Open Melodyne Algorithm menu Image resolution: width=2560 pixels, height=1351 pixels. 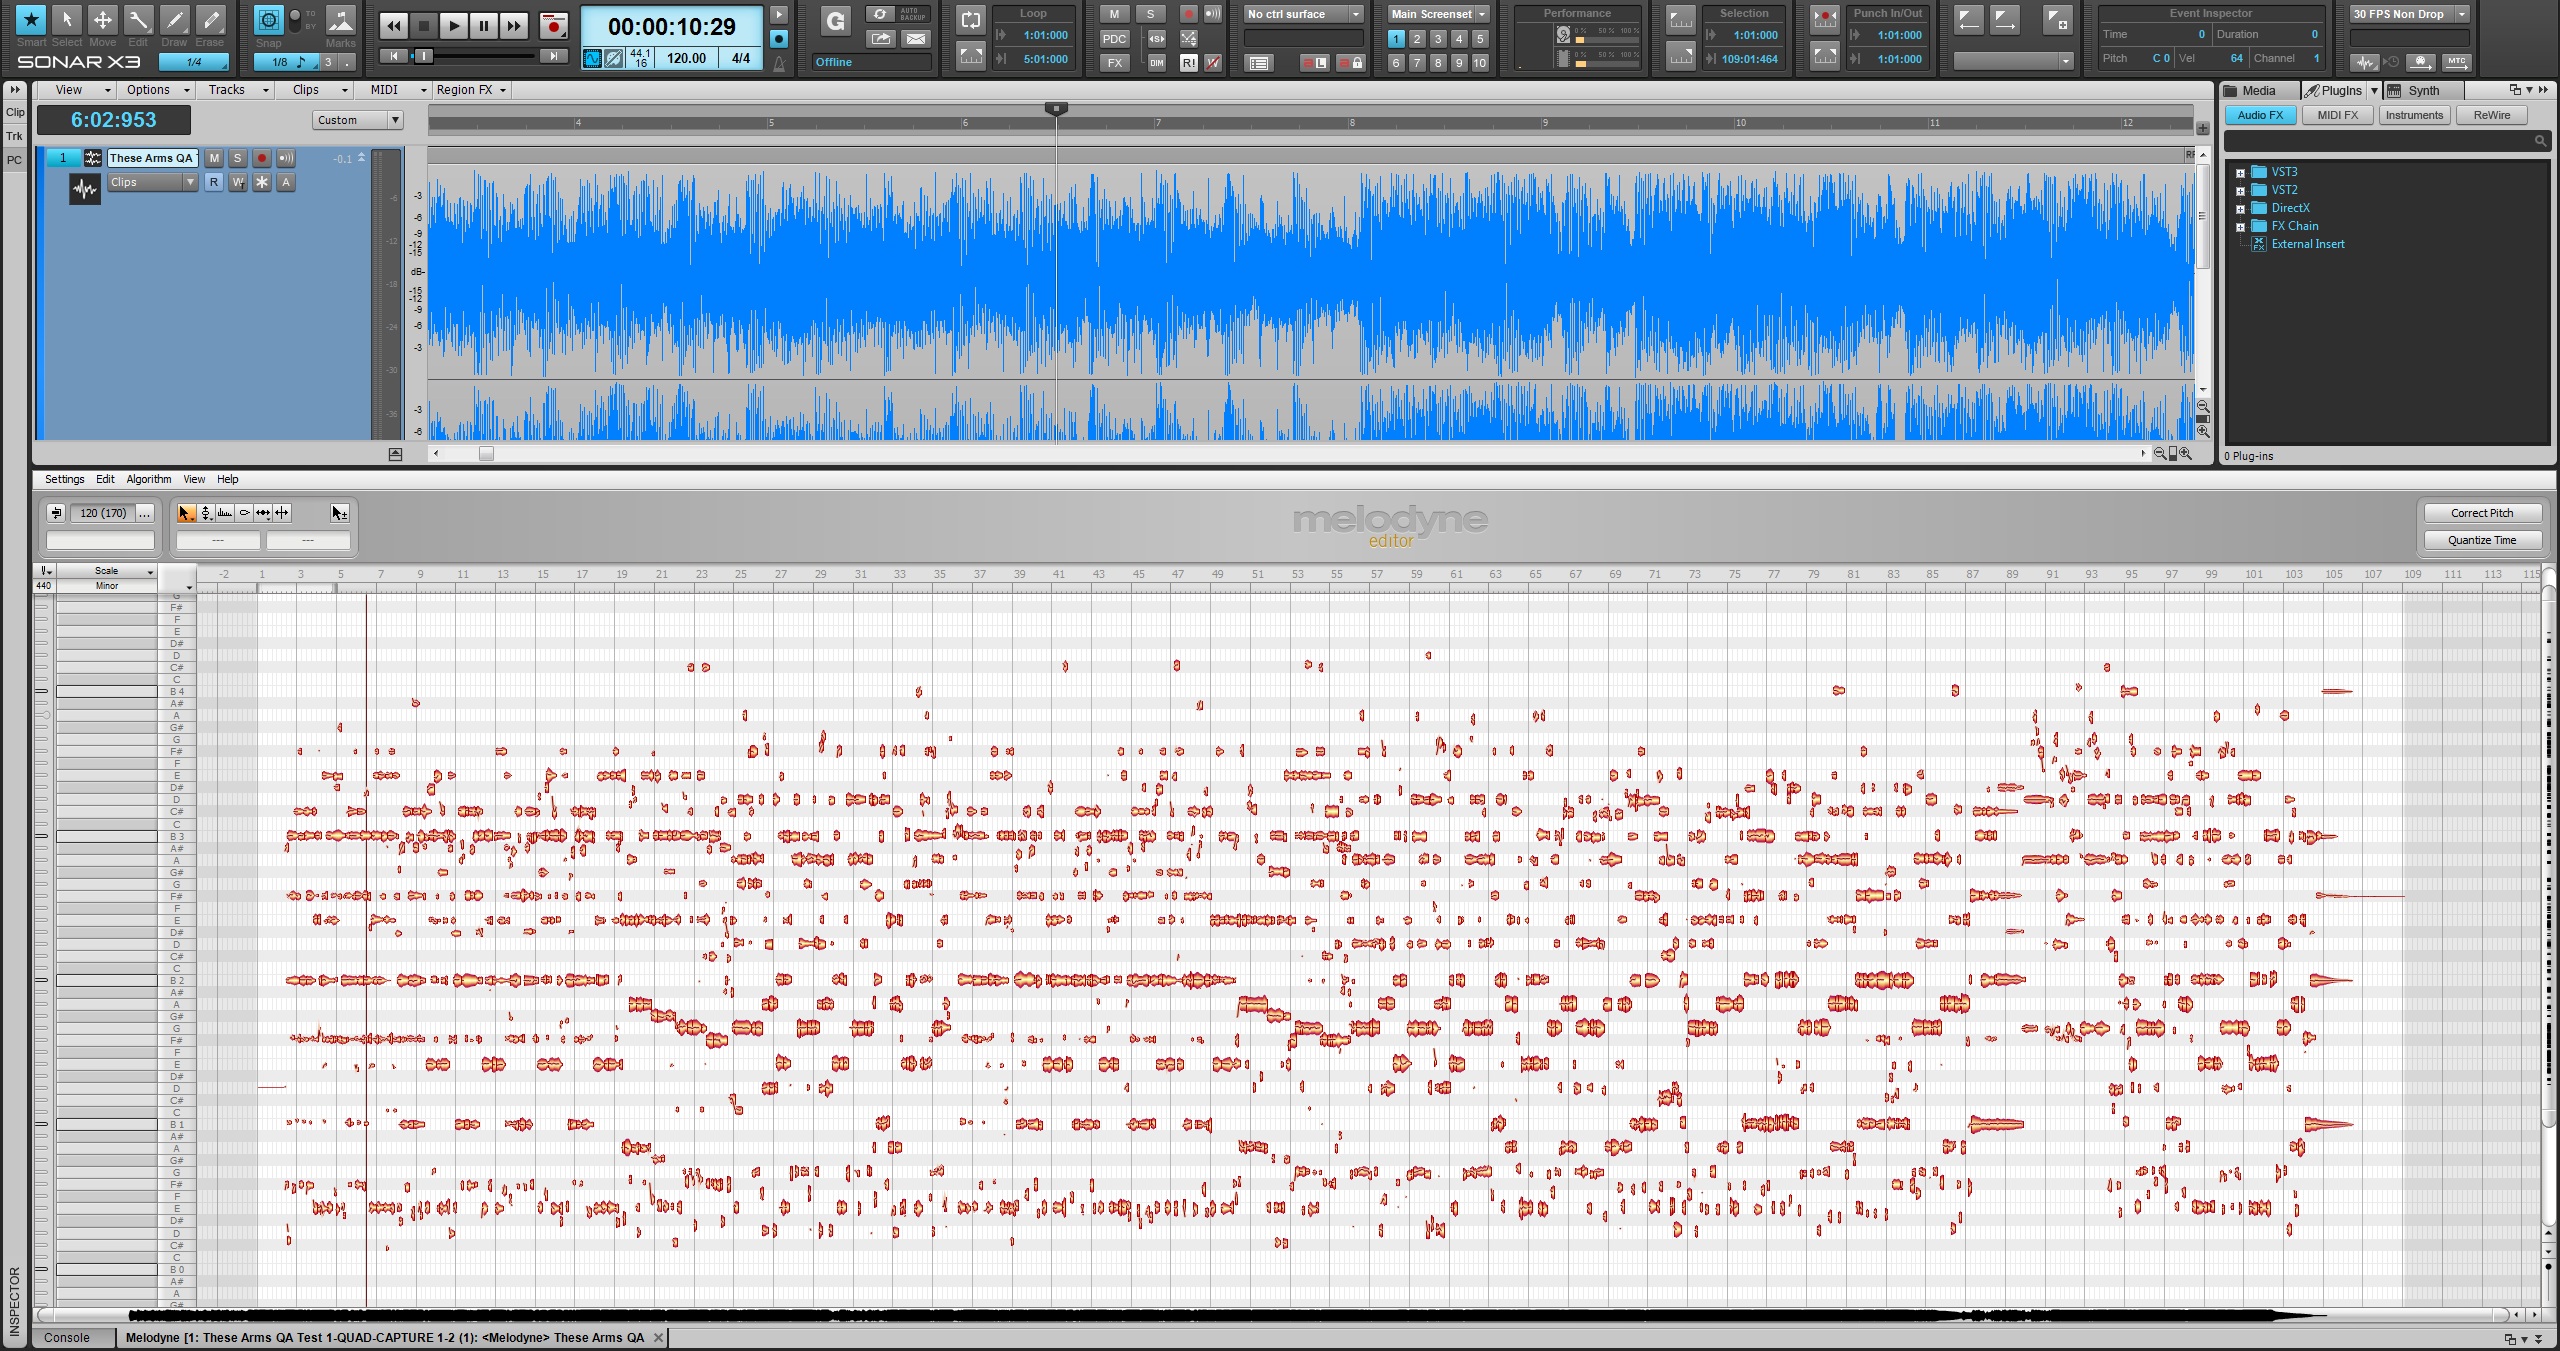click(148, 479)
